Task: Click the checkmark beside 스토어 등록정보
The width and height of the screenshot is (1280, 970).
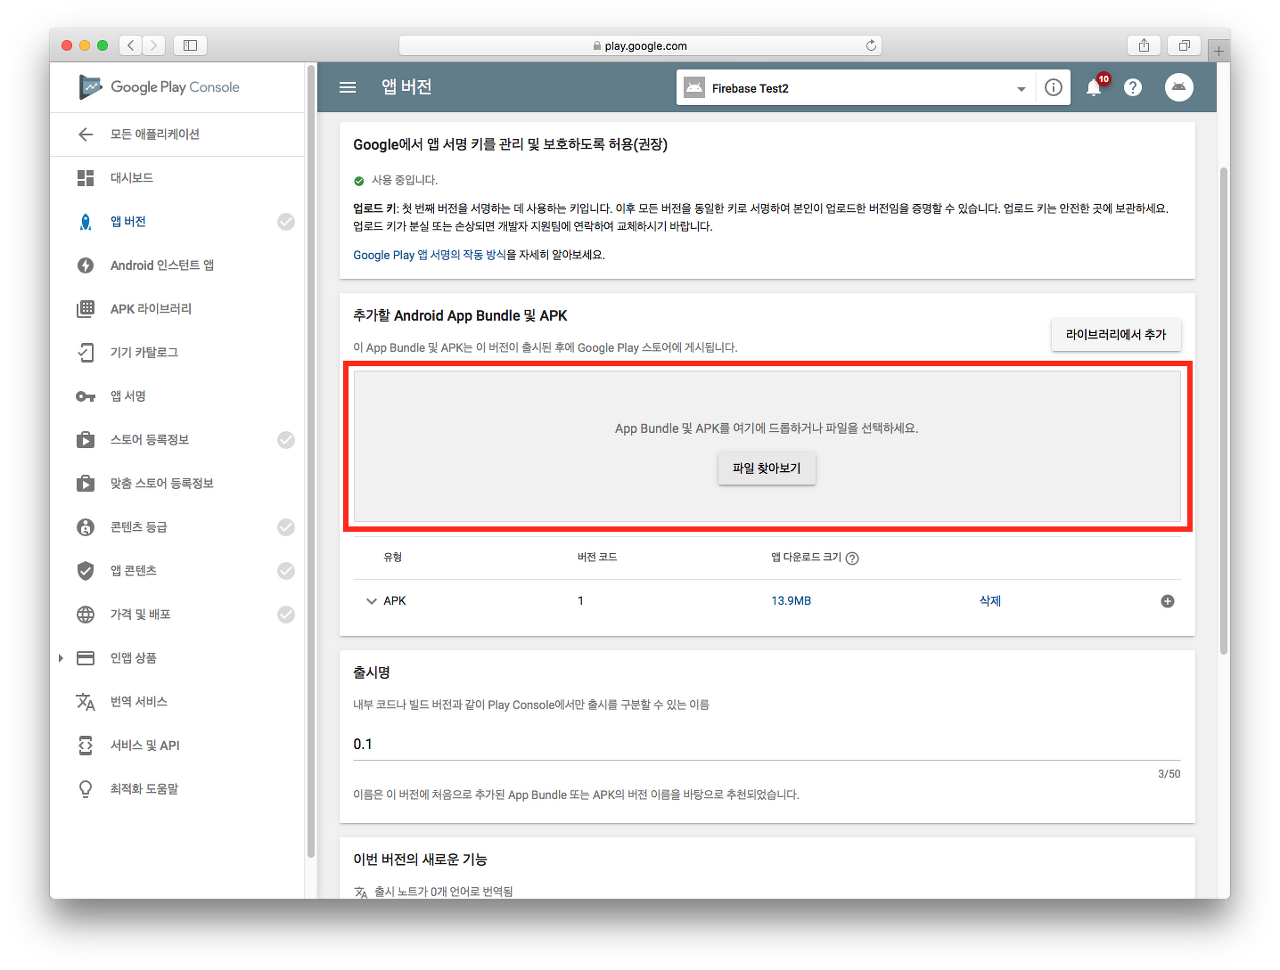Action: coord(286,440)
